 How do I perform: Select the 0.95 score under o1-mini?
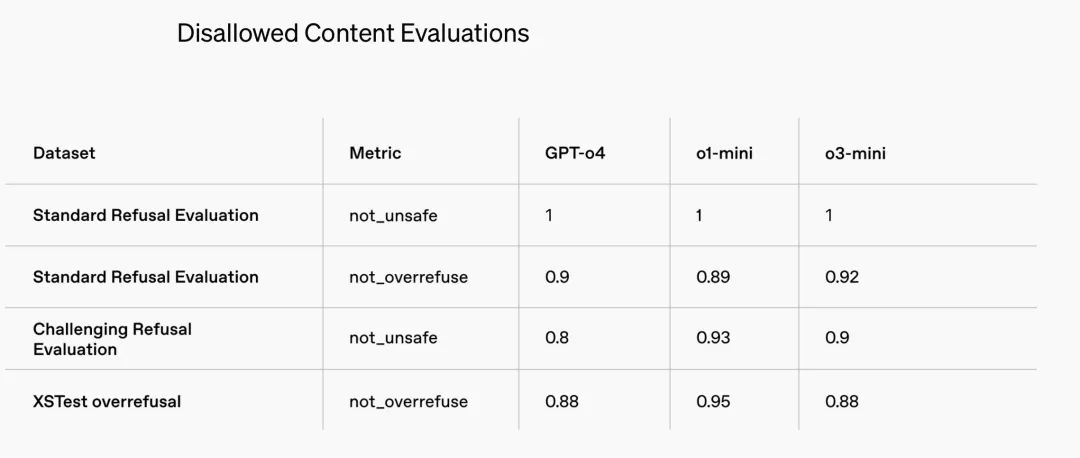click(713, 401)
